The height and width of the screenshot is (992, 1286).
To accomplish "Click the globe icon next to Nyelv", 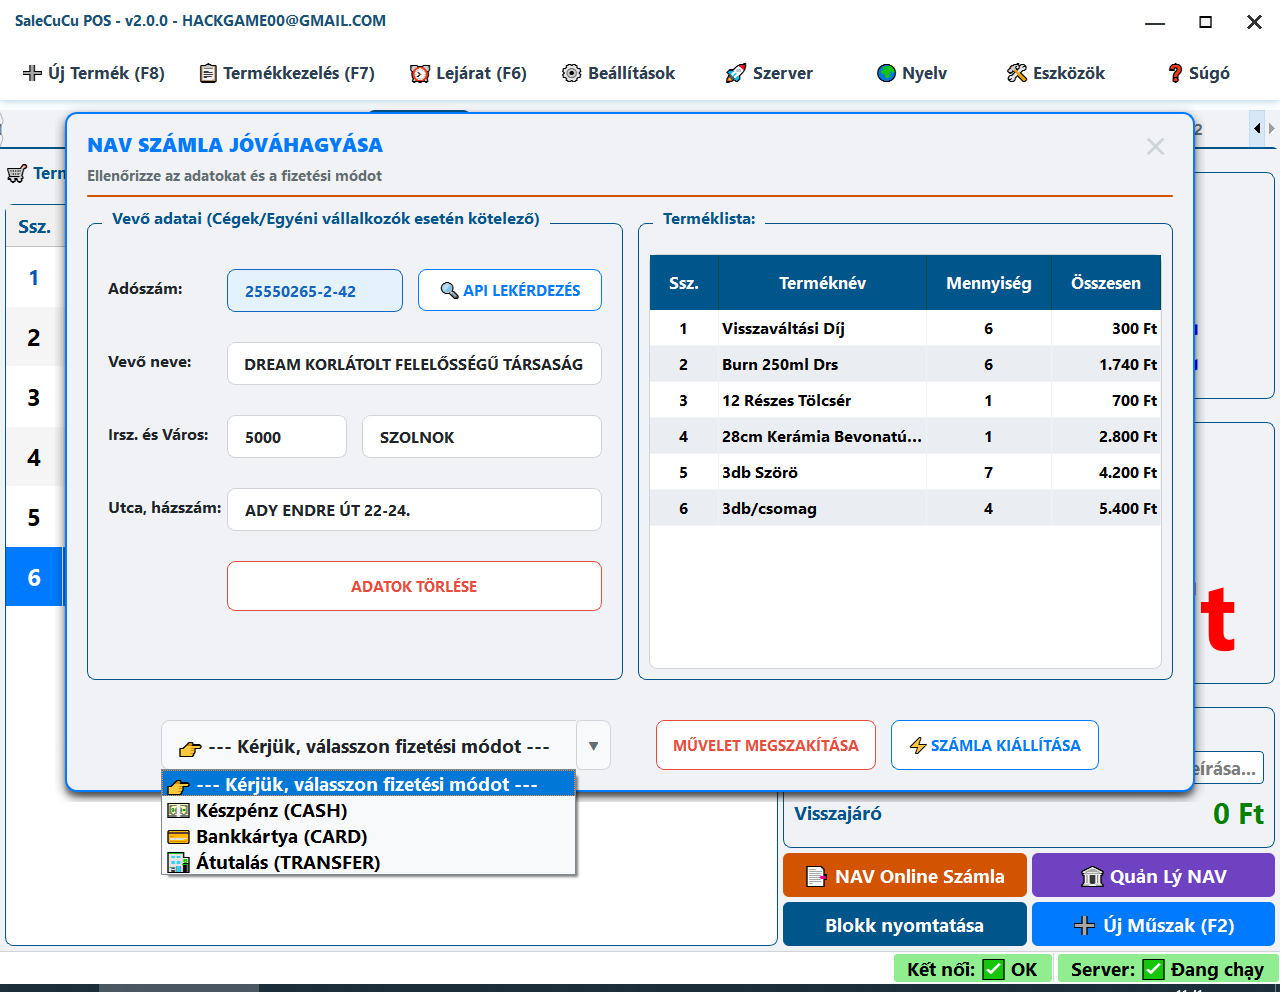I will coord(886,73).
